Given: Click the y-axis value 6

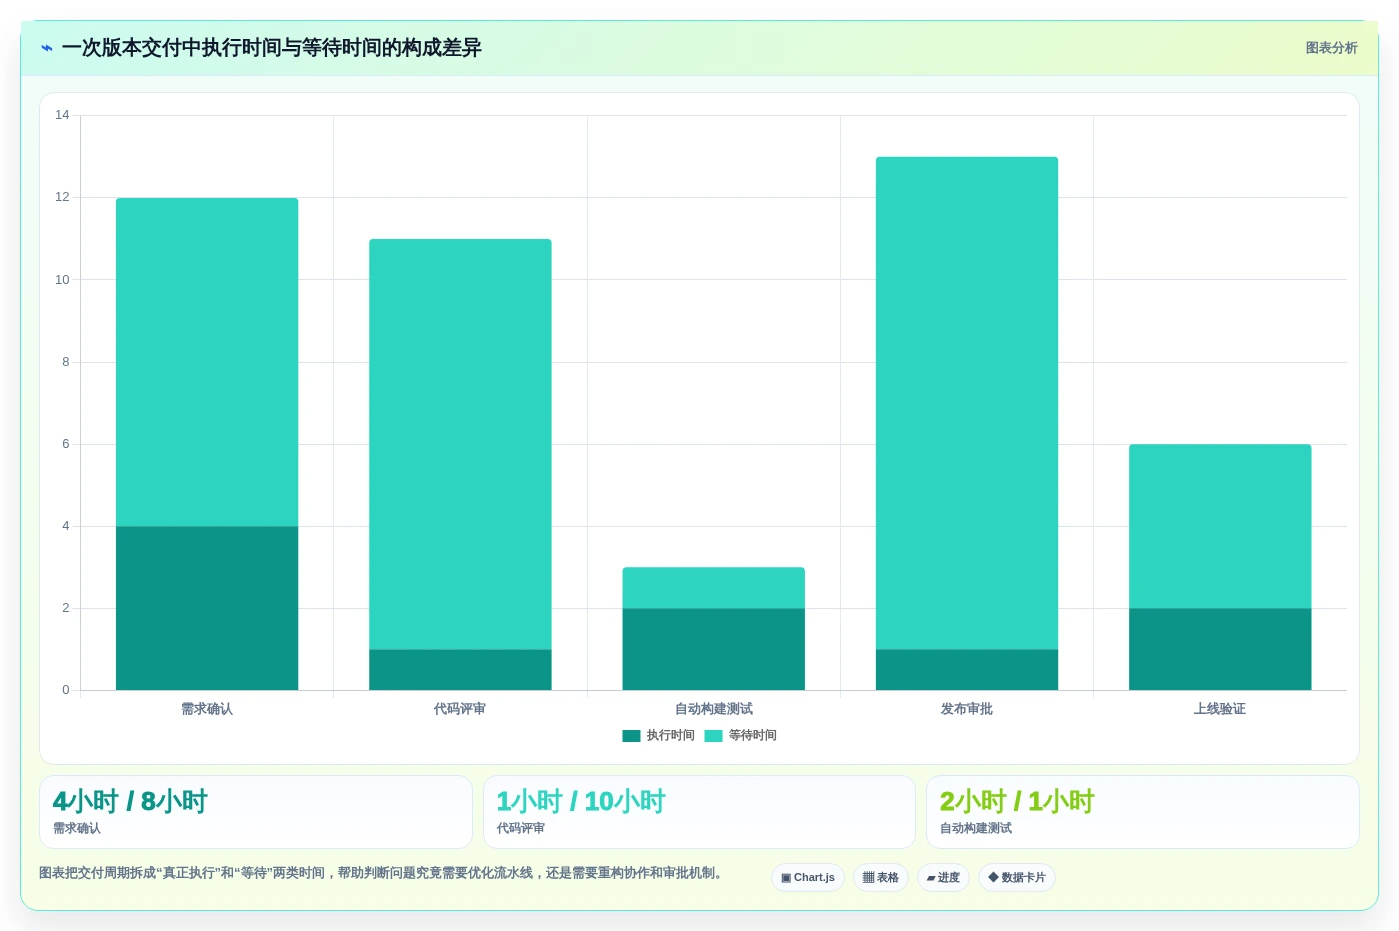Looking at the screenshot, I should (66, 444).
